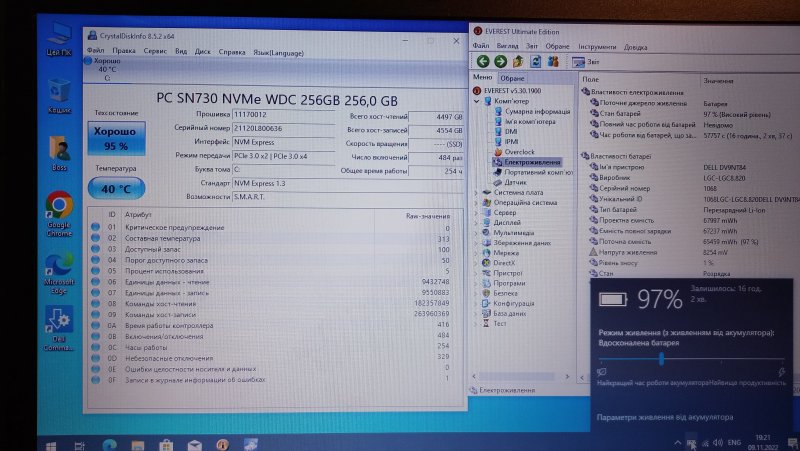Open the 'Сервис' menu in CrystalDiskInfo

tap(155, 50)
